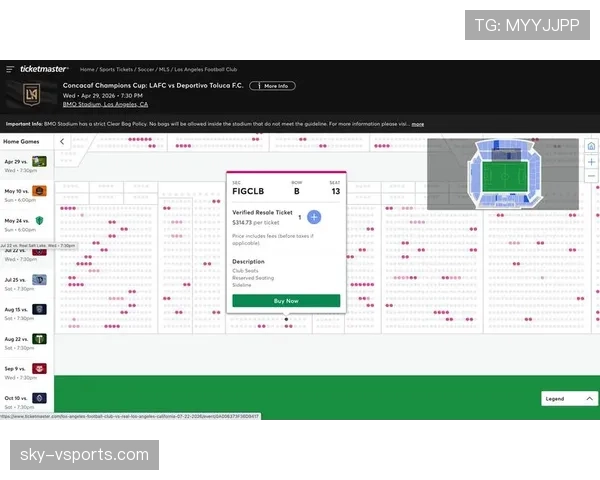This screenshot has width=600, height=480.
Task: Go to Soccer breadcrumb
Action: 145,69
